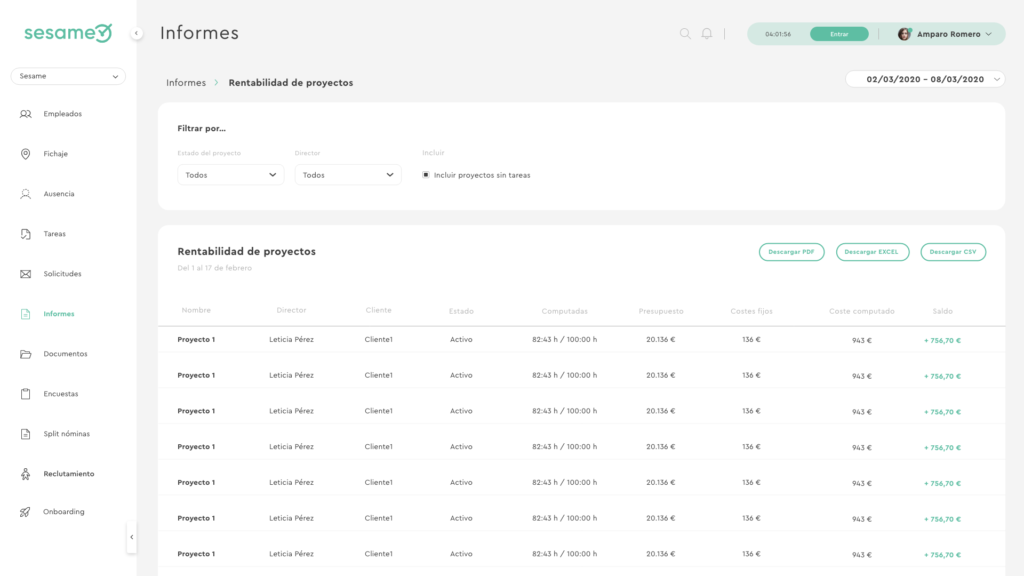
Task: Open Tareas section
Action: (55, 234)
